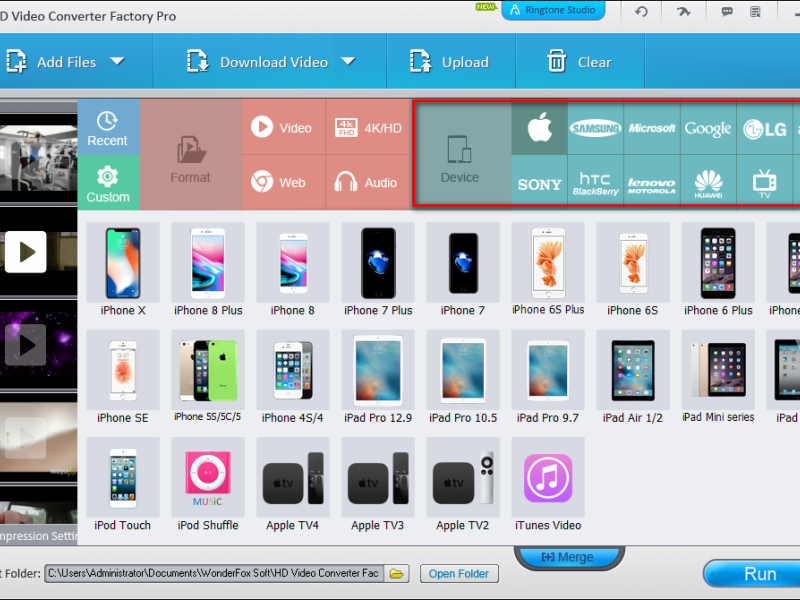Click the Open Folder button
The height and width of the screenshot is (600, 800).
coord(459,573)
